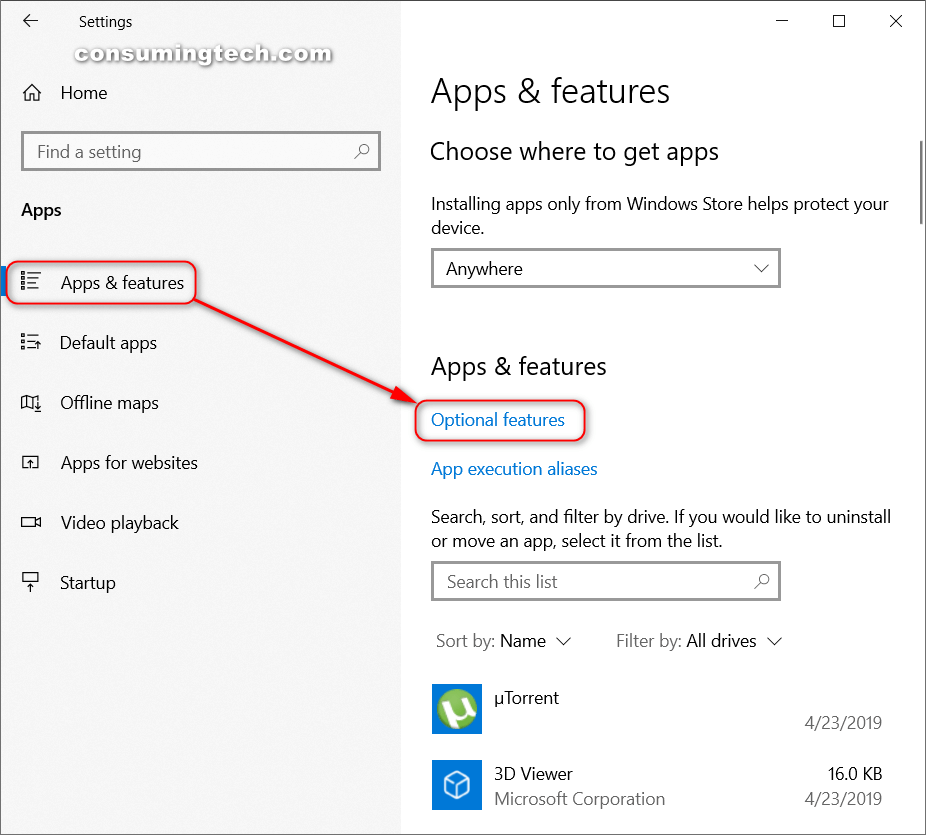This screenshot has height=835, width=926.
Task: Click the 16.0 KB size value
Action: [855, 774]
